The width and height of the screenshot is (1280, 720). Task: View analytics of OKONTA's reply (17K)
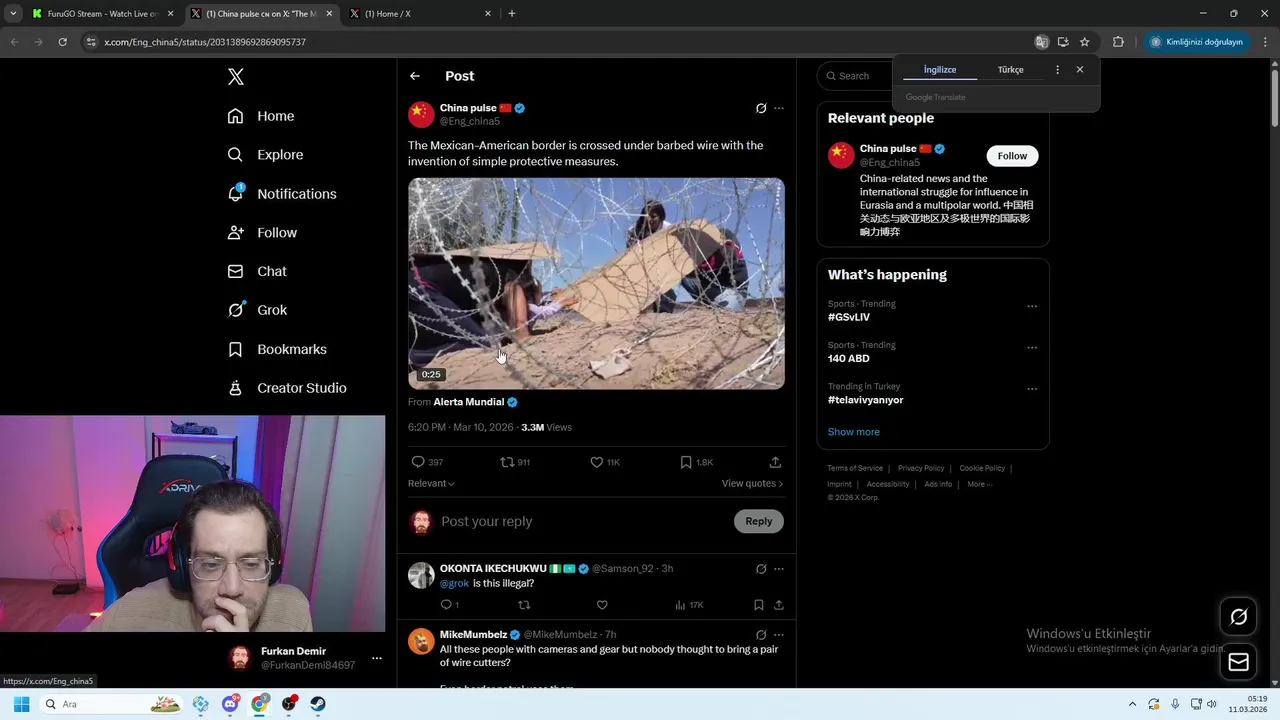click(x=689, y=605)
